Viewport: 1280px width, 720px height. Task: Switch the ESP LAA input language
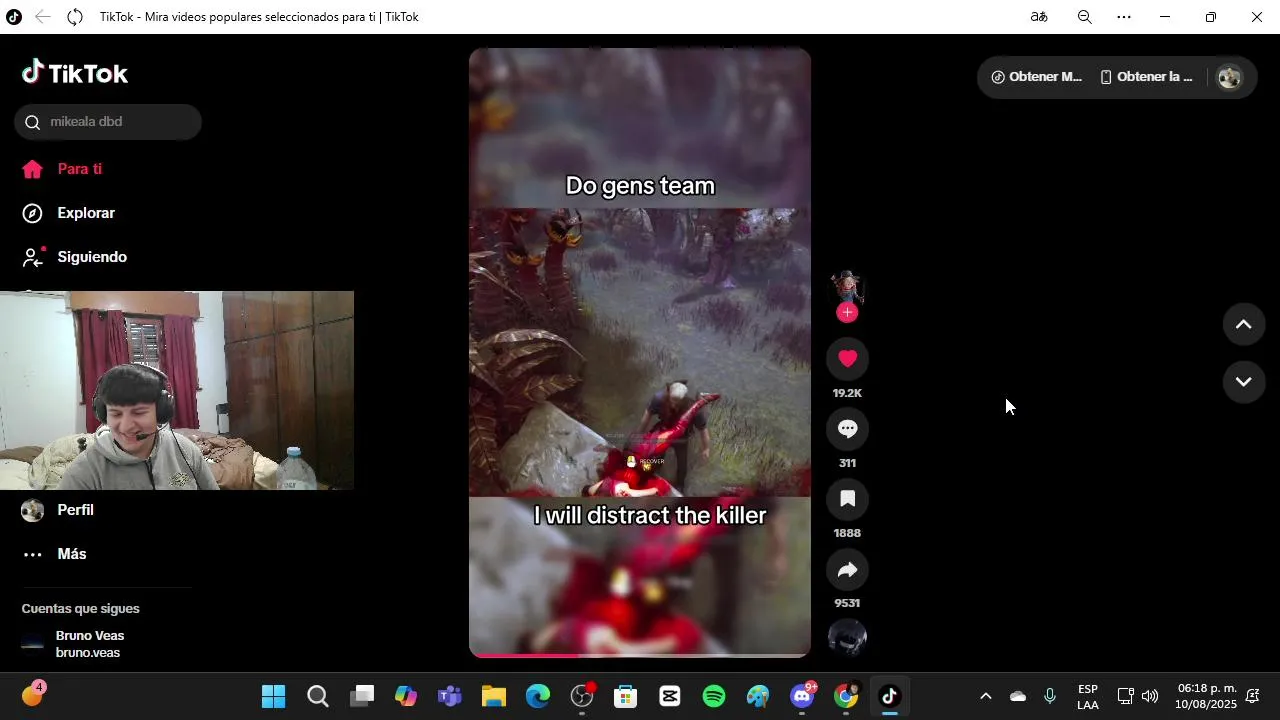(x=1088, y=696)
